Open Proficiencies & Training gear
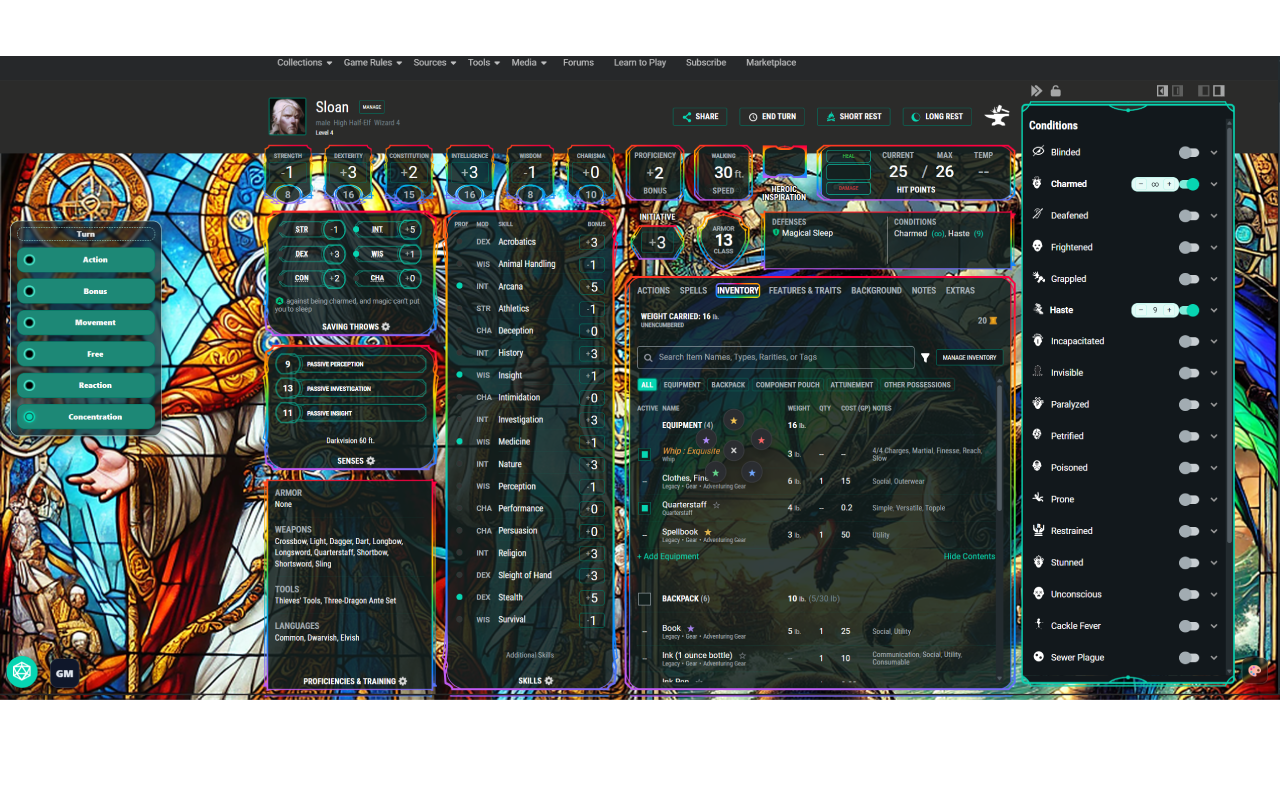 pyautogui.click(x=403, y=681)
